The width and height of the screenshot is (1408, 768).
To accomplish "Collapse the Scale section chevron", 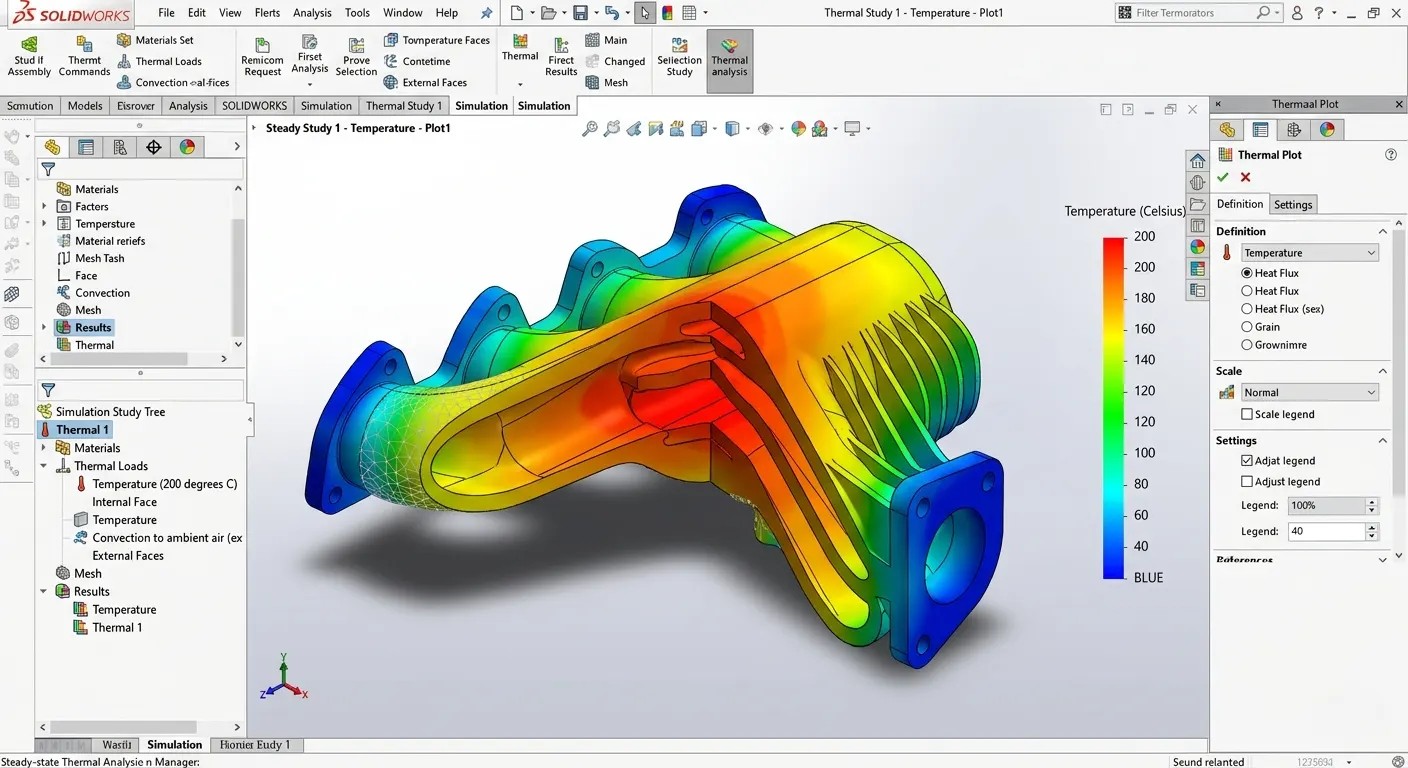I will pyautogui.click(x=1383, y=371).
